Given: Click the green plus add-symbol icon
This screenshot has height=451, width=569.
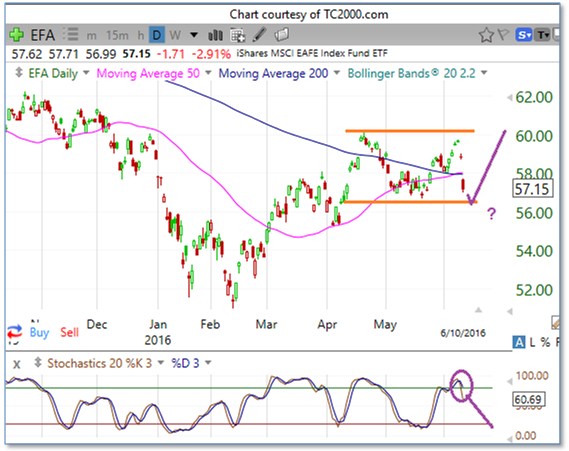Looking at the screenshot, I should tap(16, 35).
